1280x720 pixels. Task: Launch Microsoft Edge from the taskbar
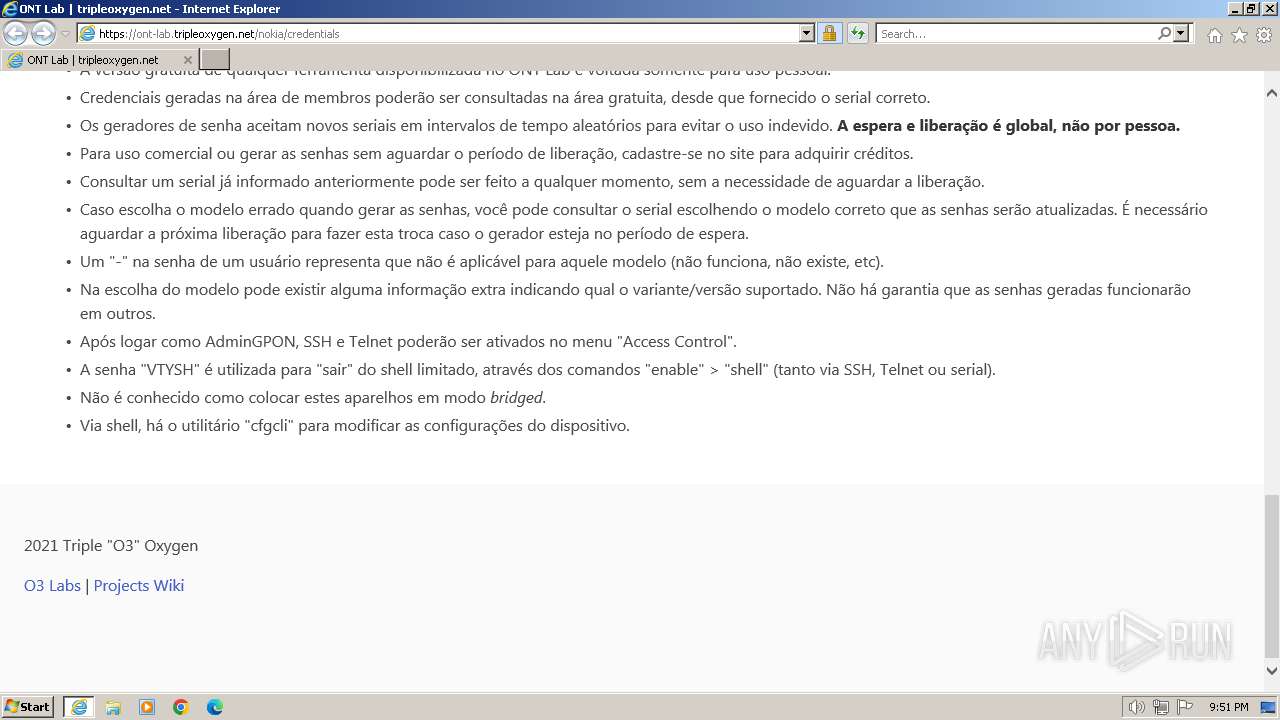pos(215,707)
